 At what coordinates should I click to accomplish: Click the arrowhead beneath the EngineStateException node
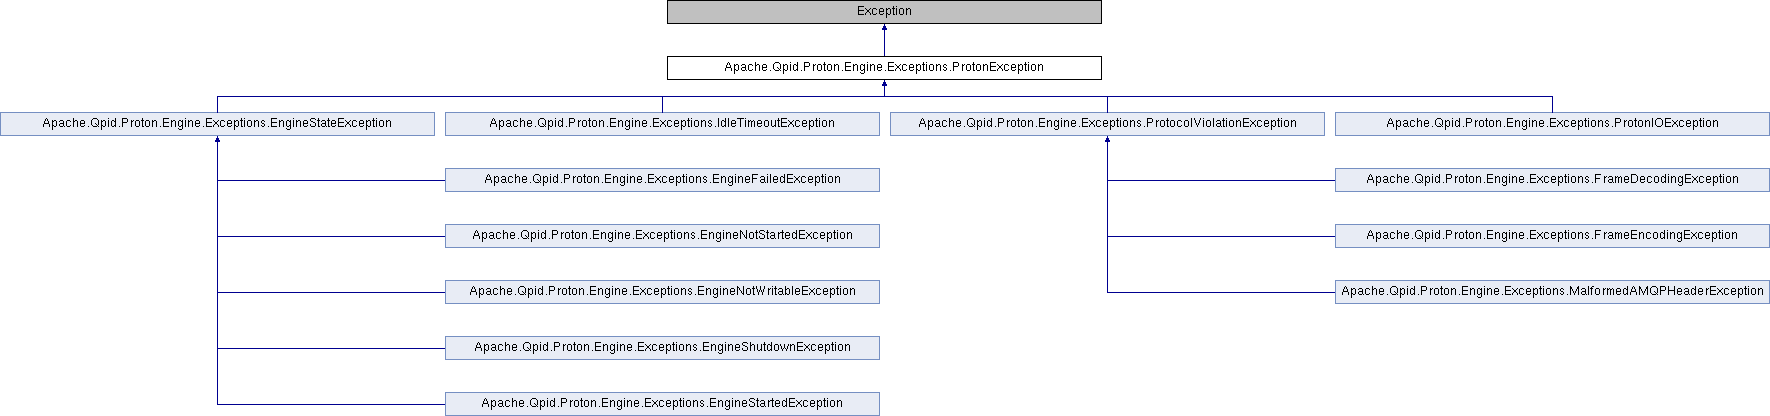click(x=217, y=141)
